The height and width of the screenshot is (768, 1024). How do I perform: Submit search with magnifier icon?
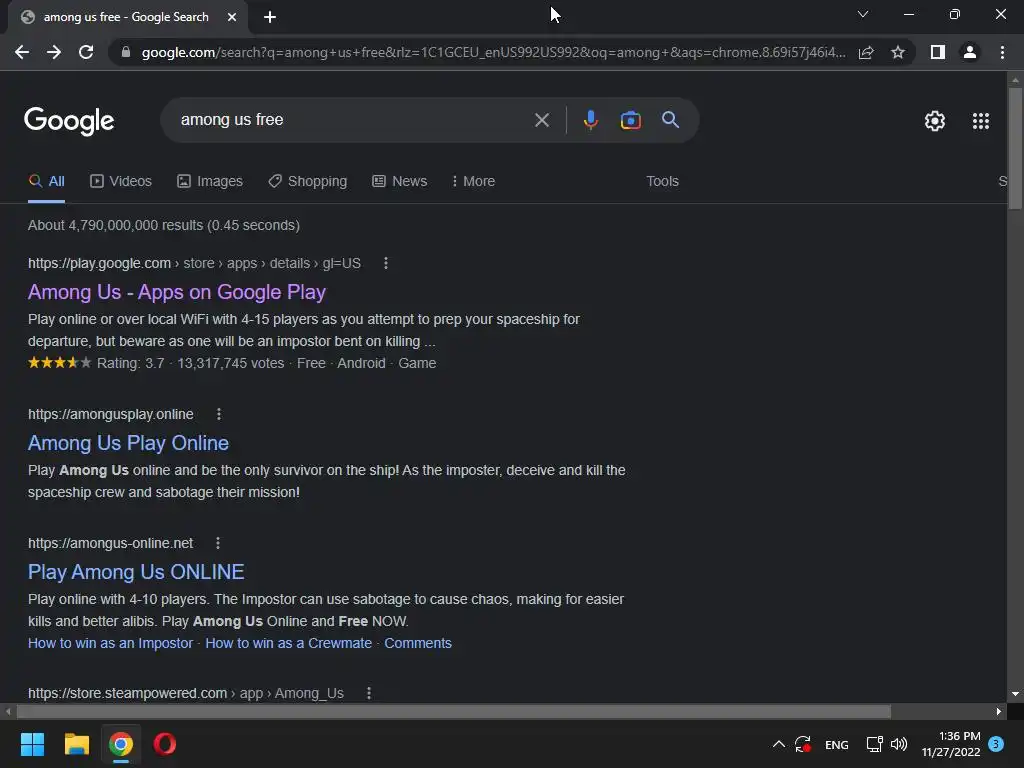[x=670, y=120]
